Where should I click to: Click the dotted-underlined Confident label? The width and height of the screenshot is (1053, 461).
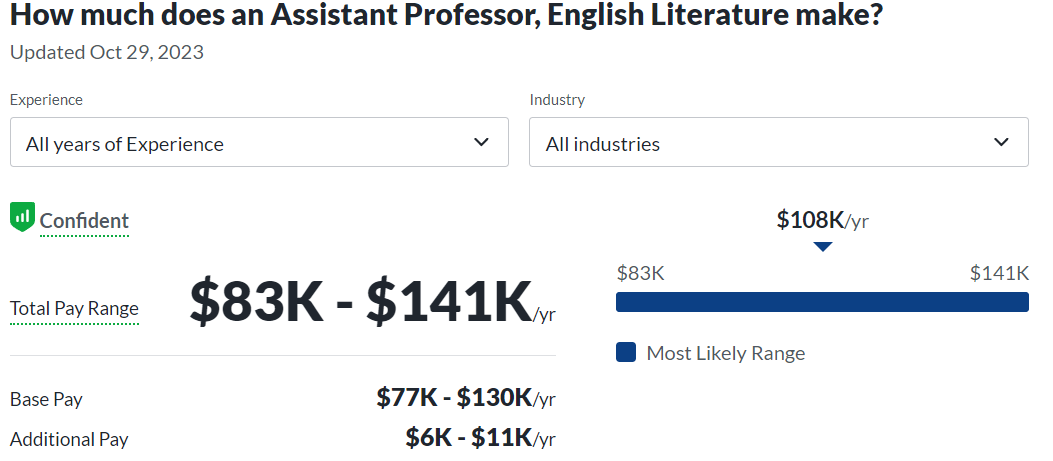[x=84, y=221]
